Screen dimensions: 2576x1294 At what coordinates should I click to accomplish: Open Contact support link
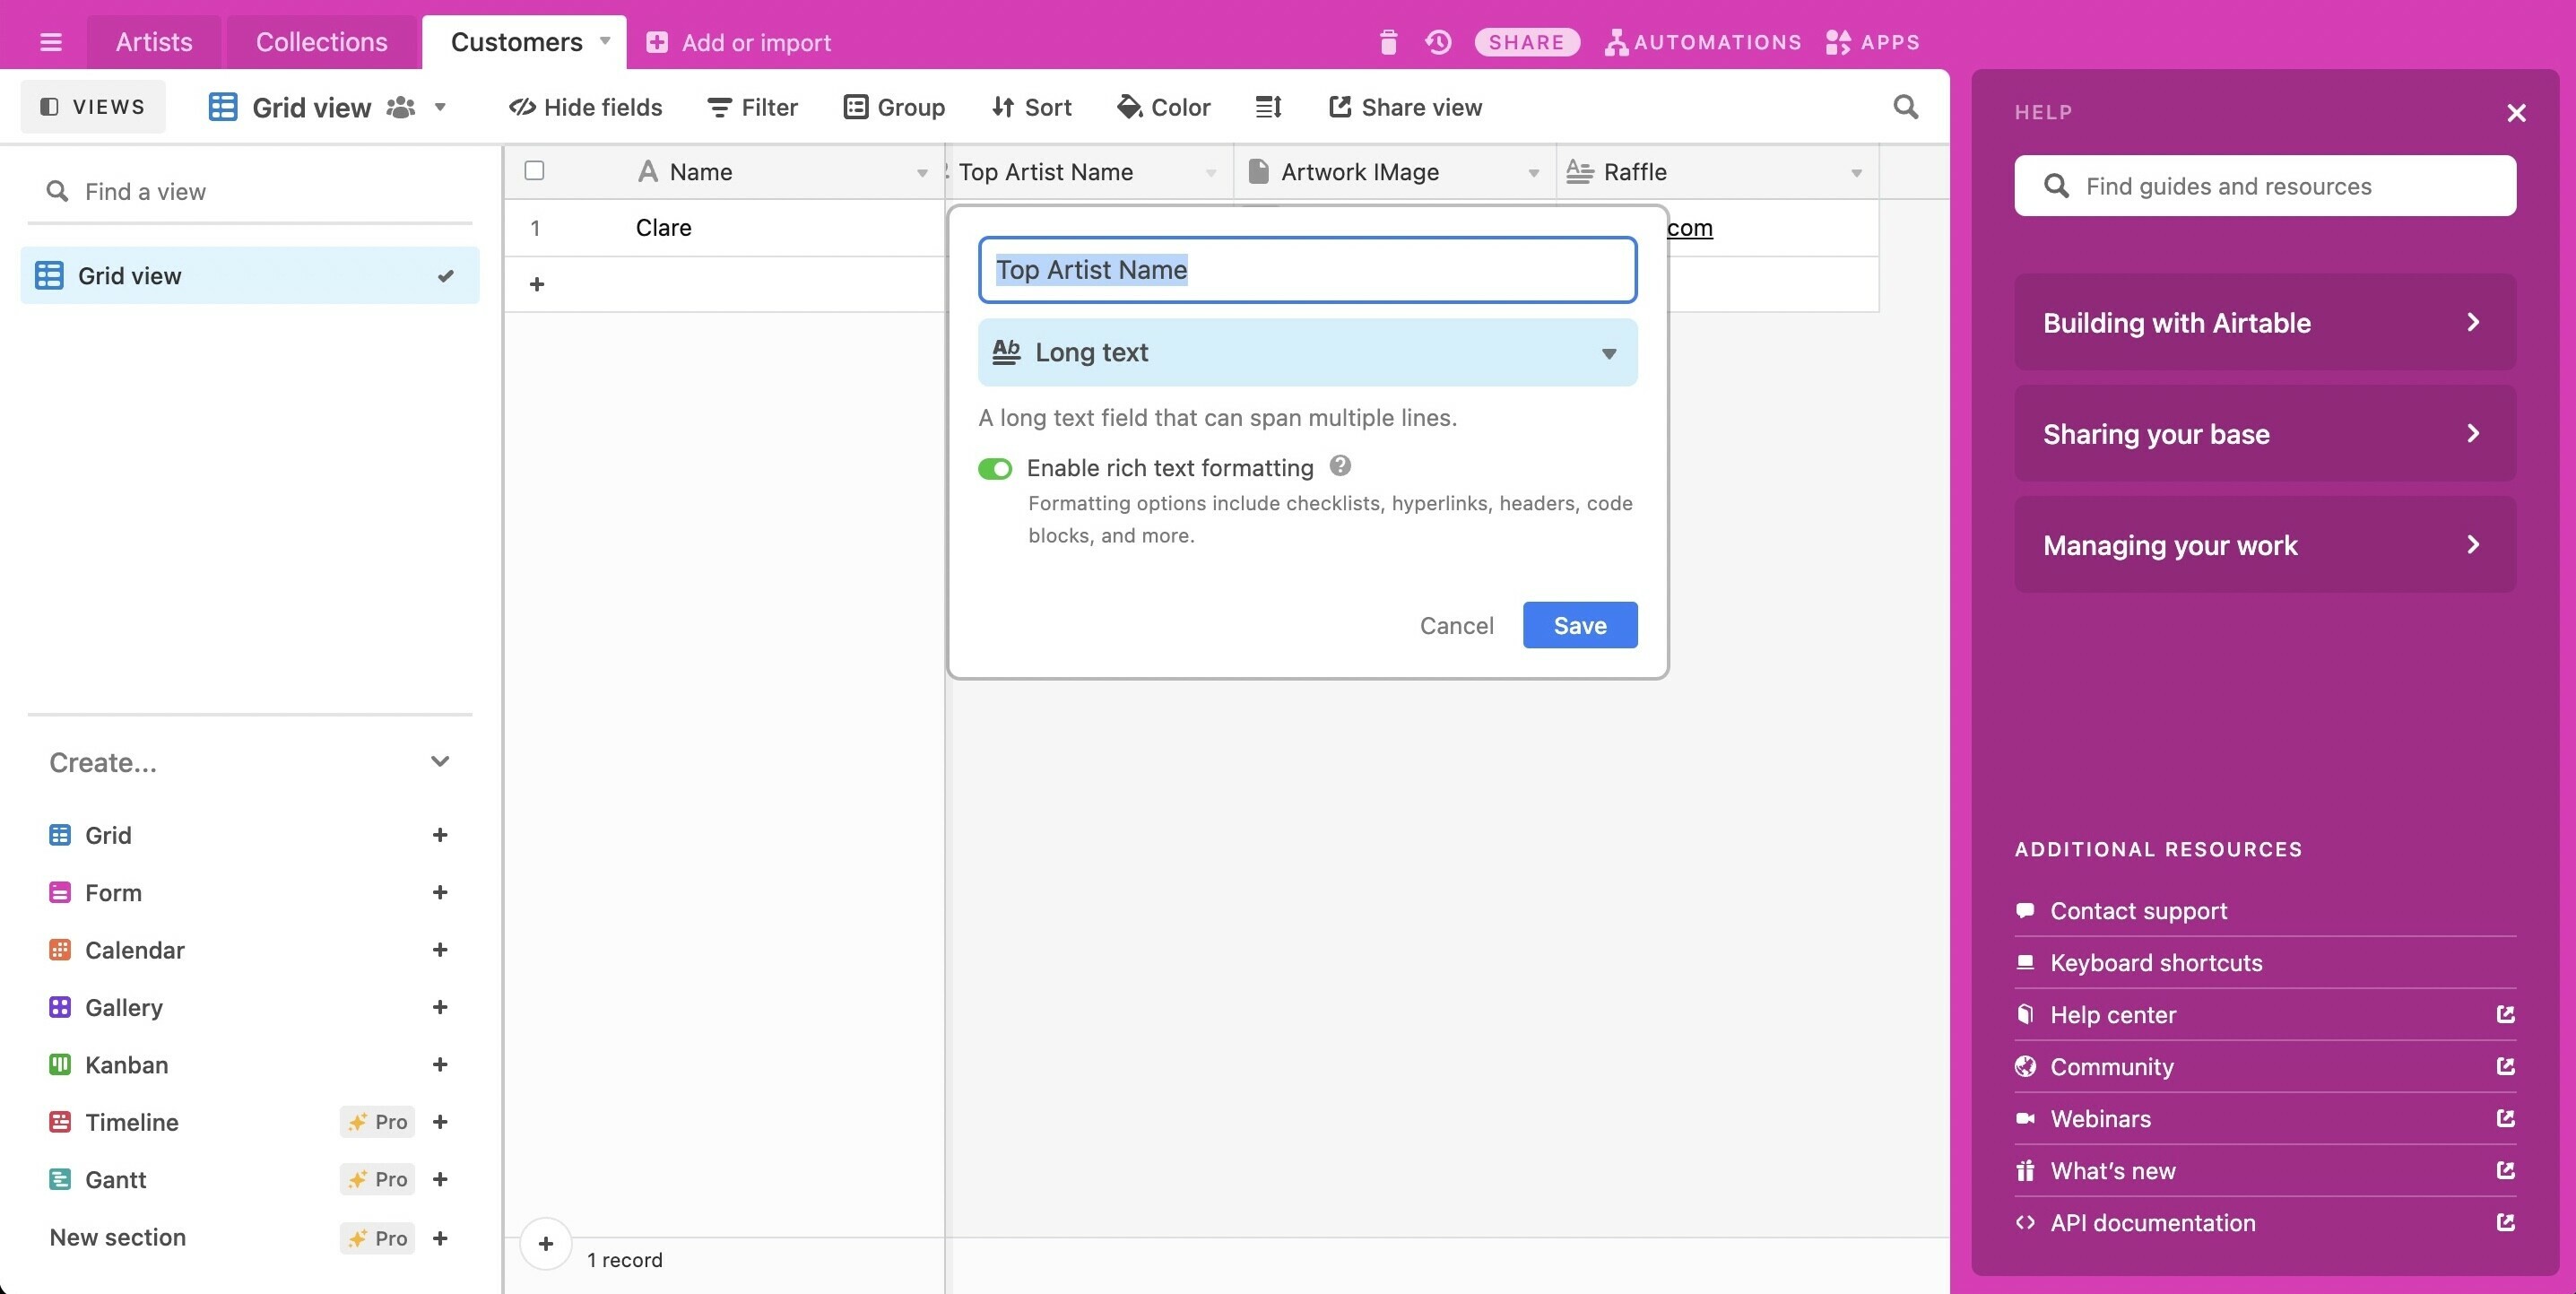[x=2139, y=910]
